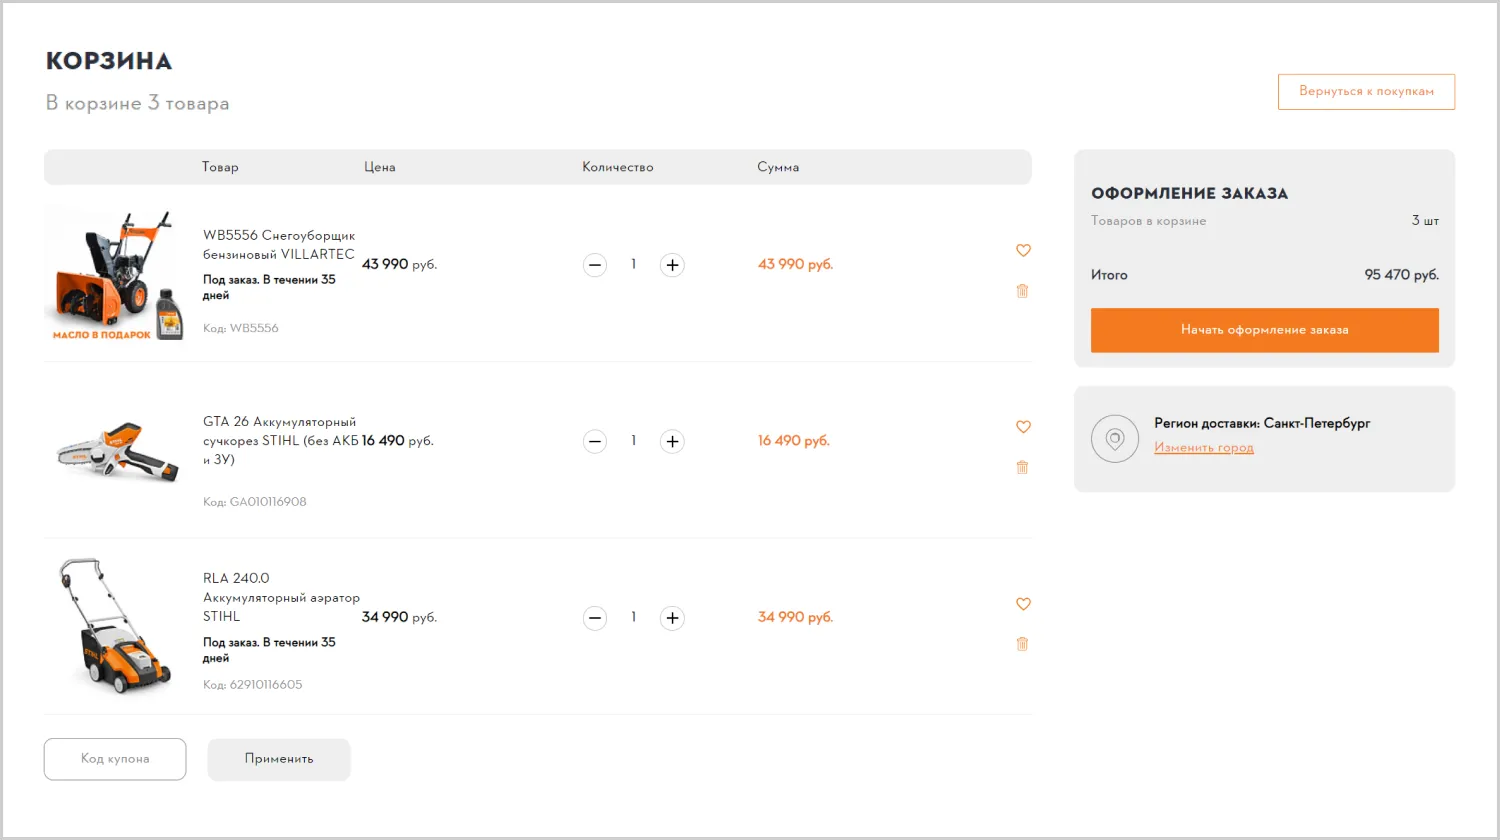
Task: Click quantity value of GTA 26 row
Action: pos(633,440)
